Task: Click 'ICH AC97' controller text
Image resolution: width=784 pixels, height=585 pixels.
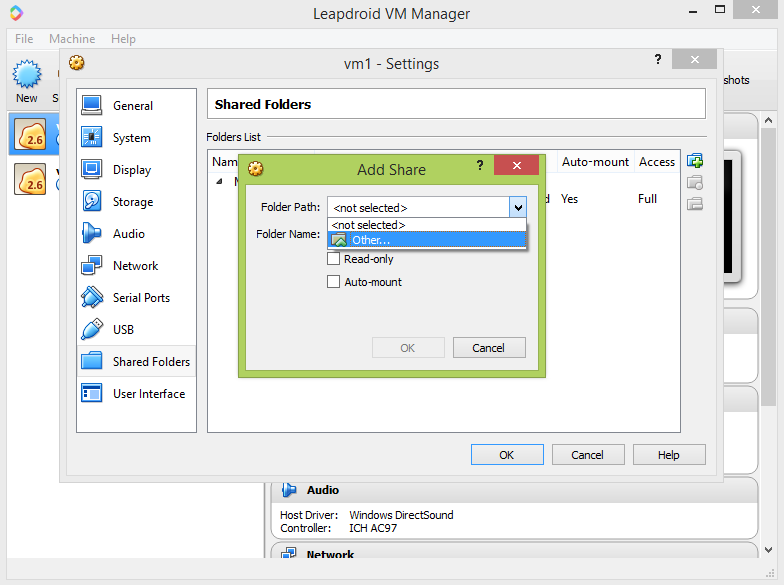Action: (x=373, y=528)
